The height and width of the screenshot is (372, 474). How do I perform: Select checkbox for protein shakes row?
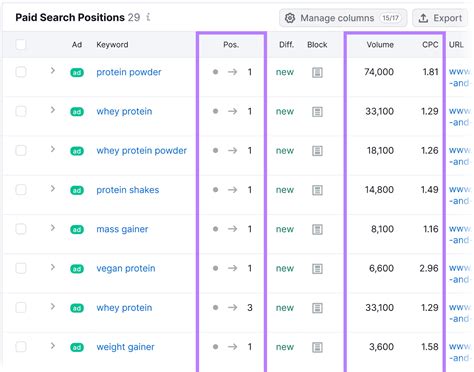click(21, 190)
